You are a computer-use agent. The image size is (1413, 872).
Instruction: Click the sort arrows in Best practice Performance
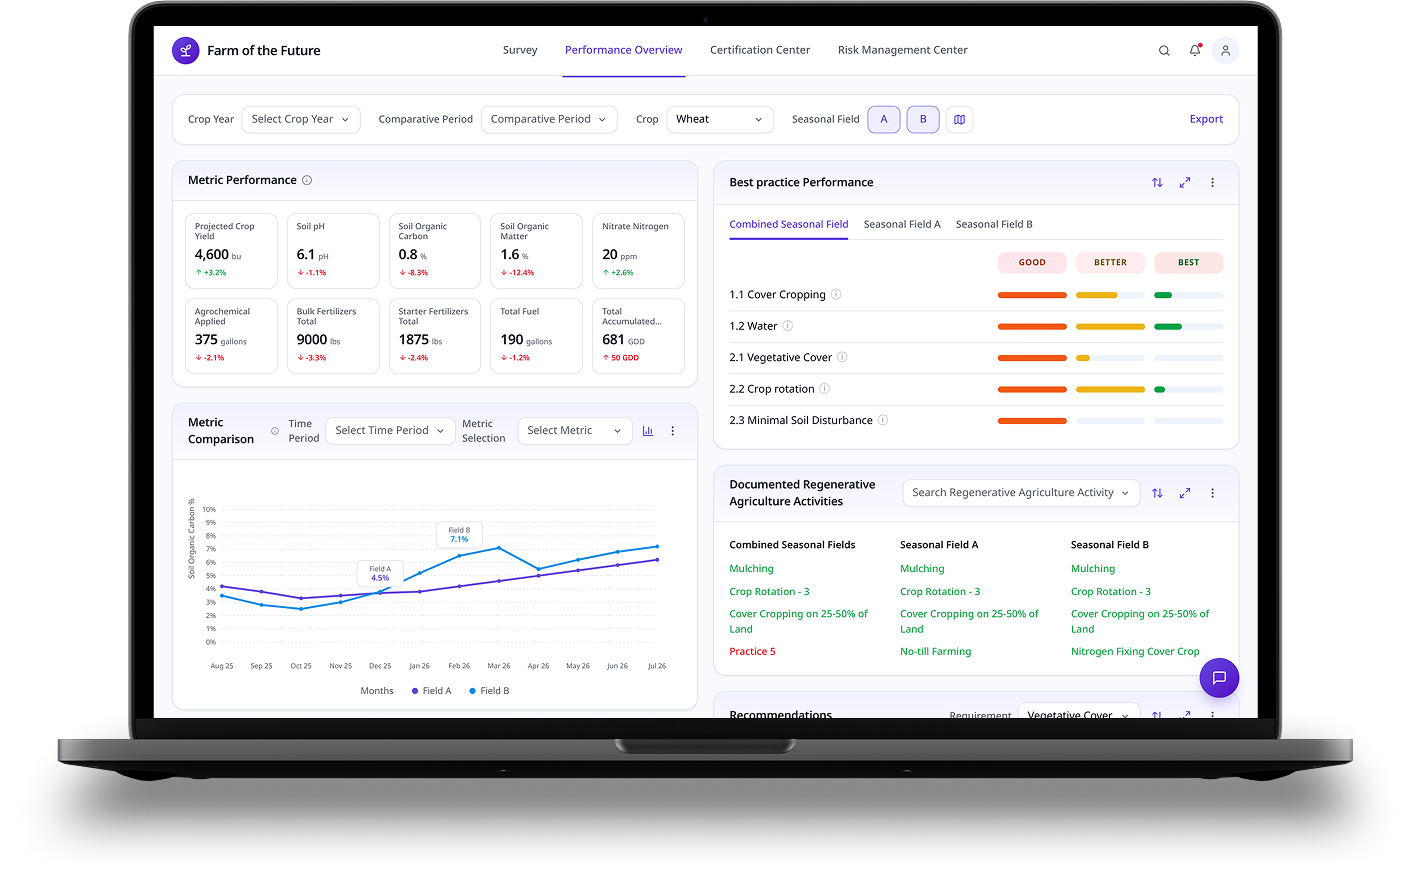(x=1157, y=182)
